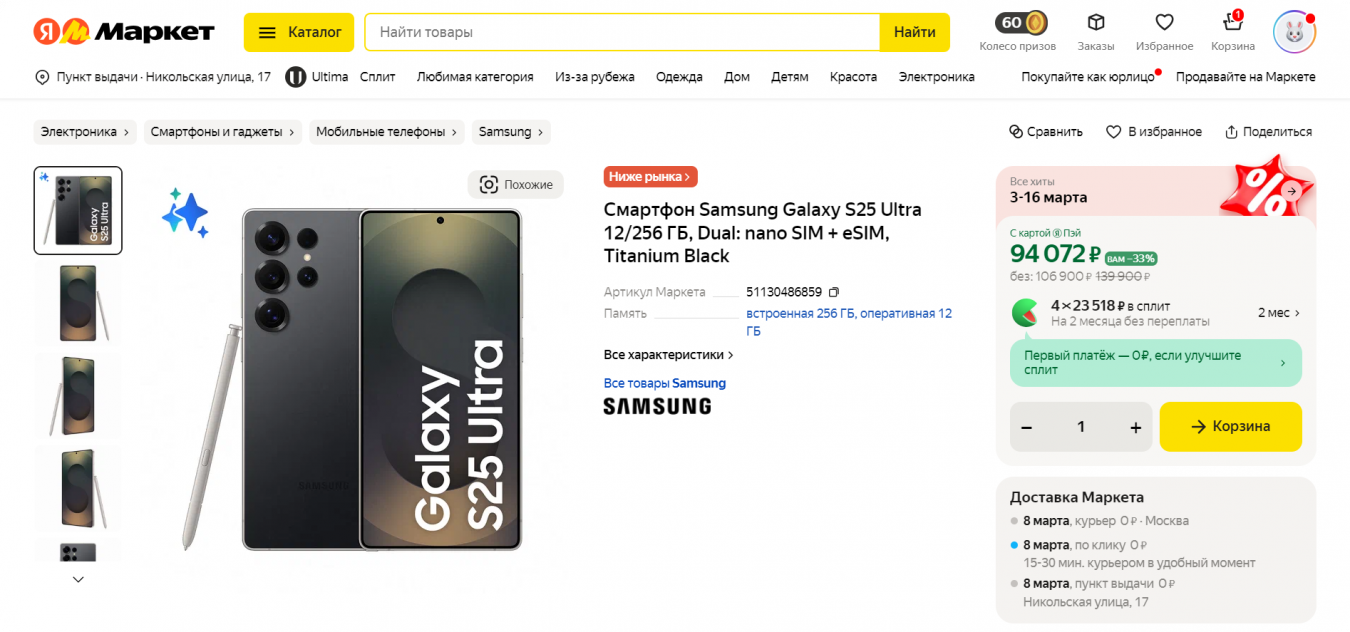The image size is (1350, 632).
Task: Increase quantity with the plus button
Action: tap(1135, 427)
